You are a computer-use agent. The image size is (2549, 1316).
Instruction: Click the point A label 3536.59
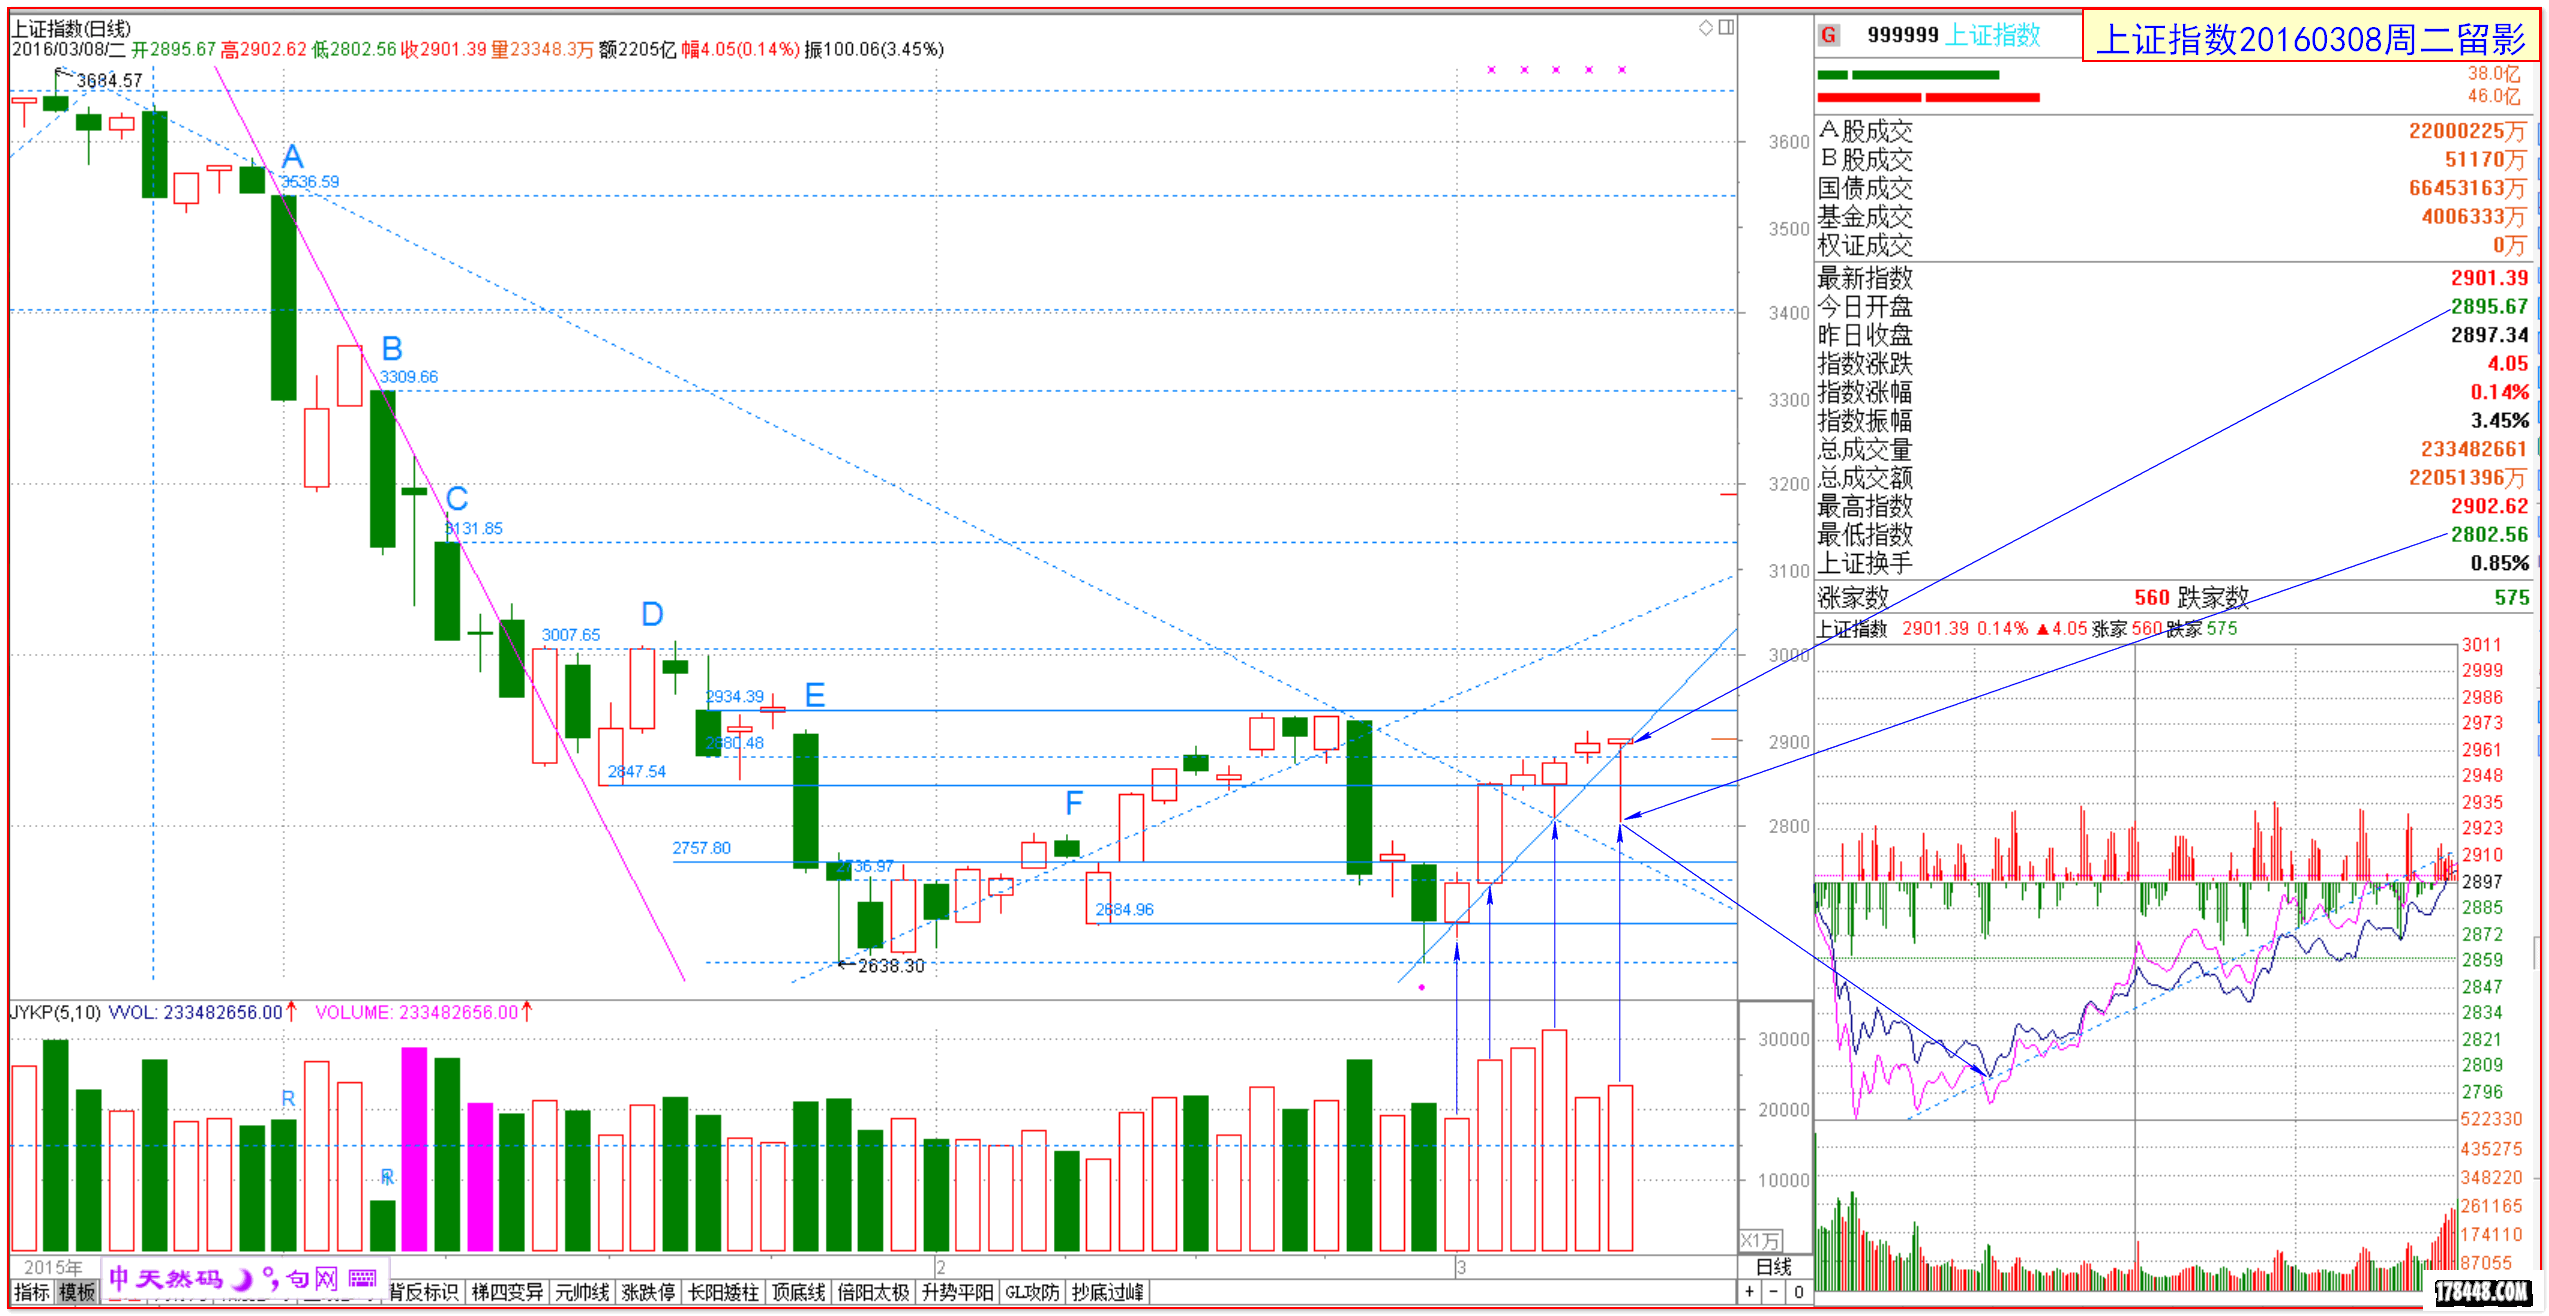[309, 182]
